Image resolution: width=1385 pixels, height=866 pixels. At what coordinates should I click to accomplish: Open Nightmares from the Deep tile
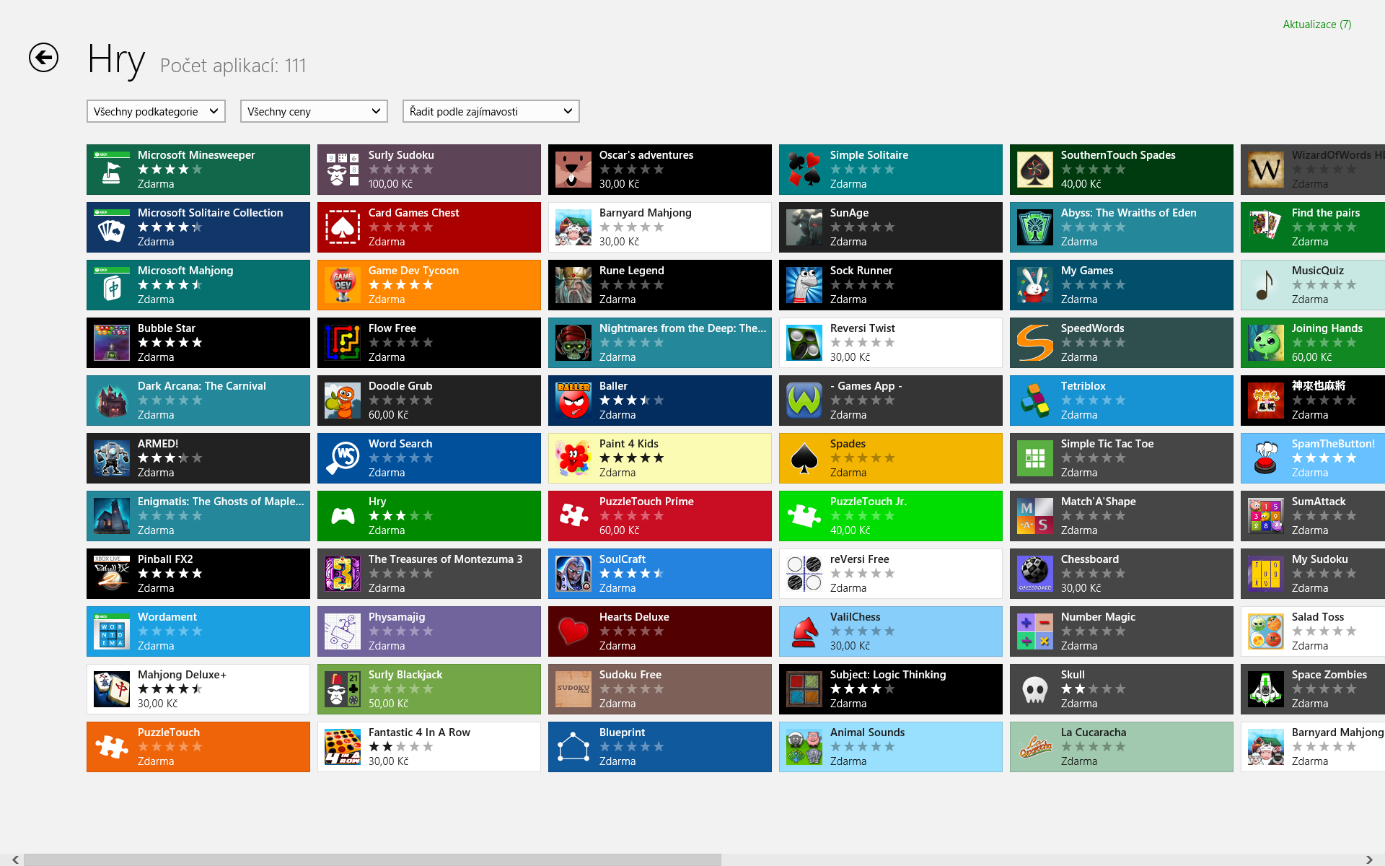(660, 343)
